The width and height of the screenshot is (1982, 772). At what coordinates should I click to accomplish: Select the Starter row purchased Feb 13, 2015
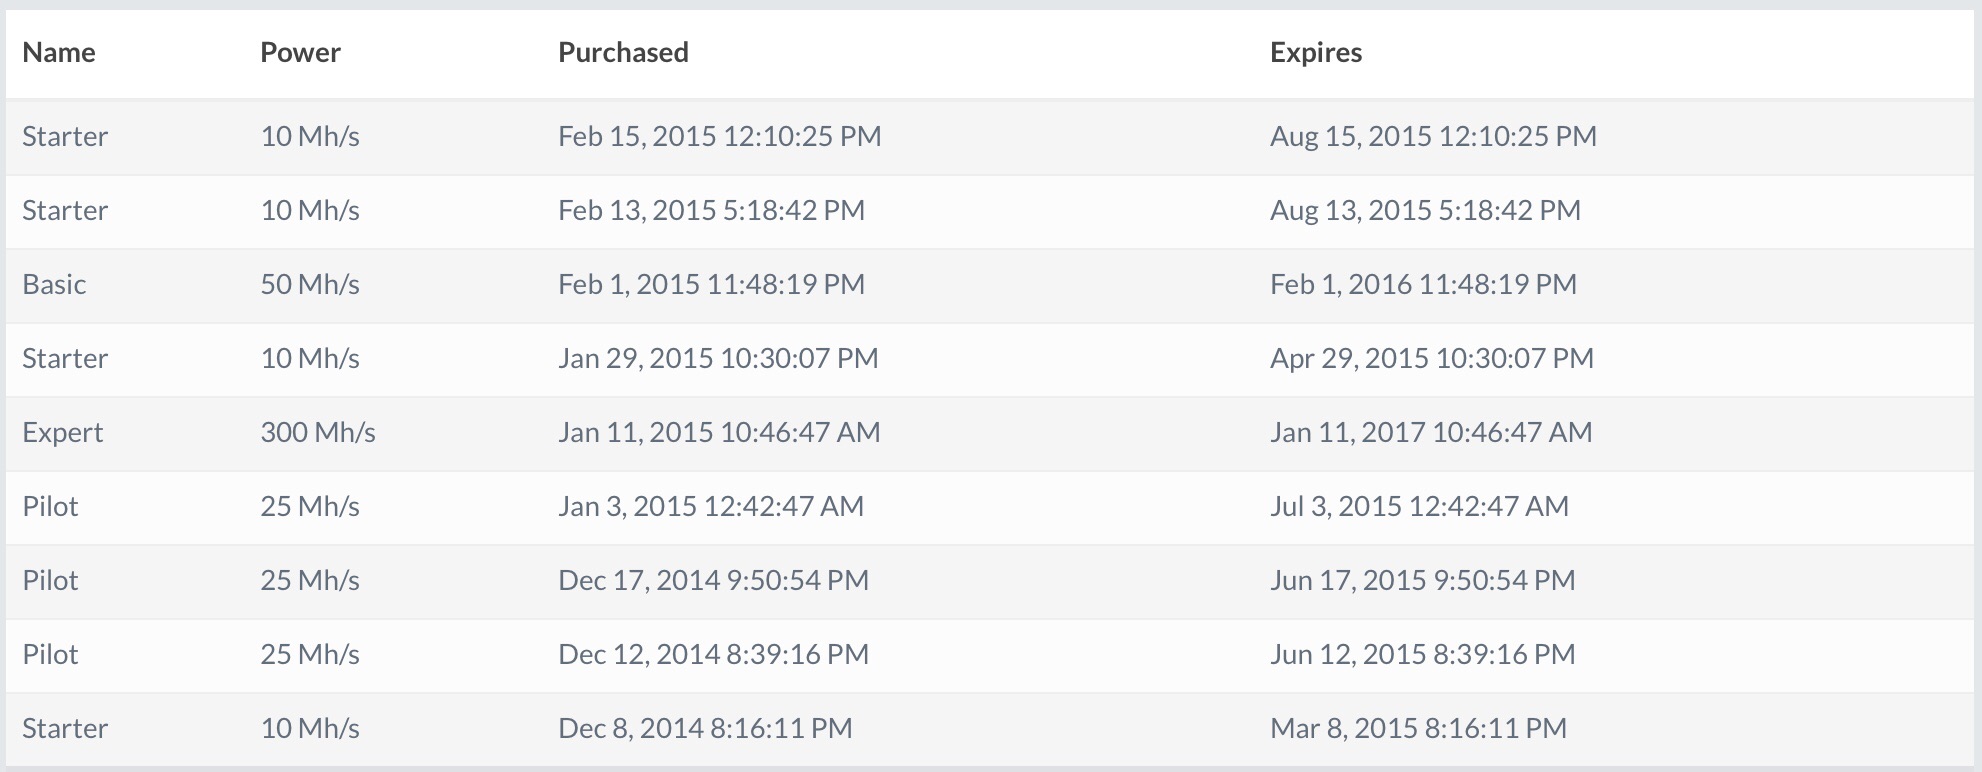point(65,210)
